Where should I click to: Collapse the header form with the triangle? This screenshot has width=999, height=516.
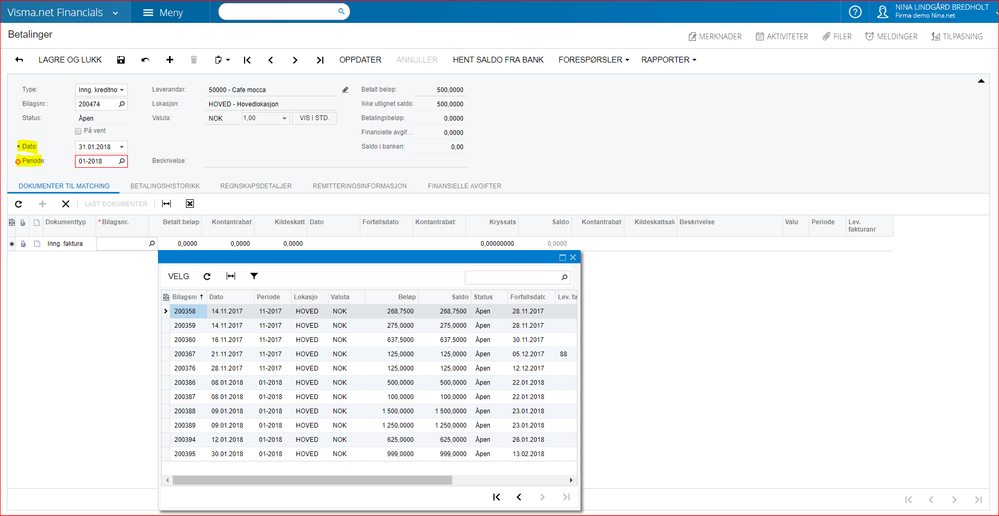(x=981, y=81)
